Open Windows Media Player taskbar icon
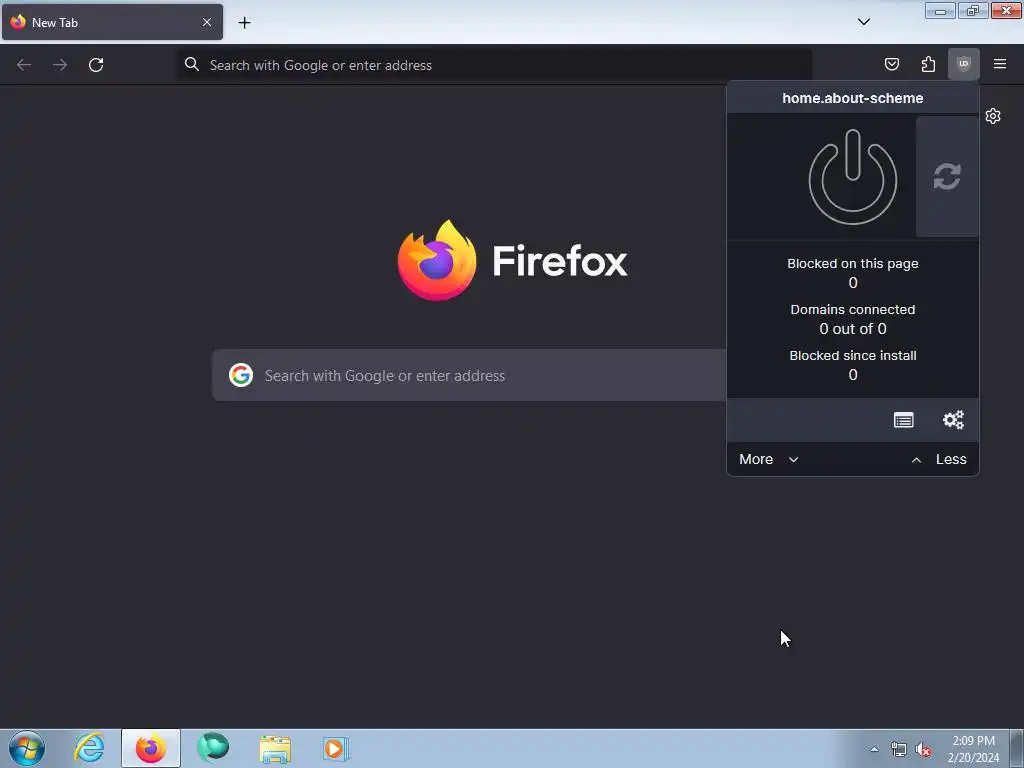 [x=336, y=748]
